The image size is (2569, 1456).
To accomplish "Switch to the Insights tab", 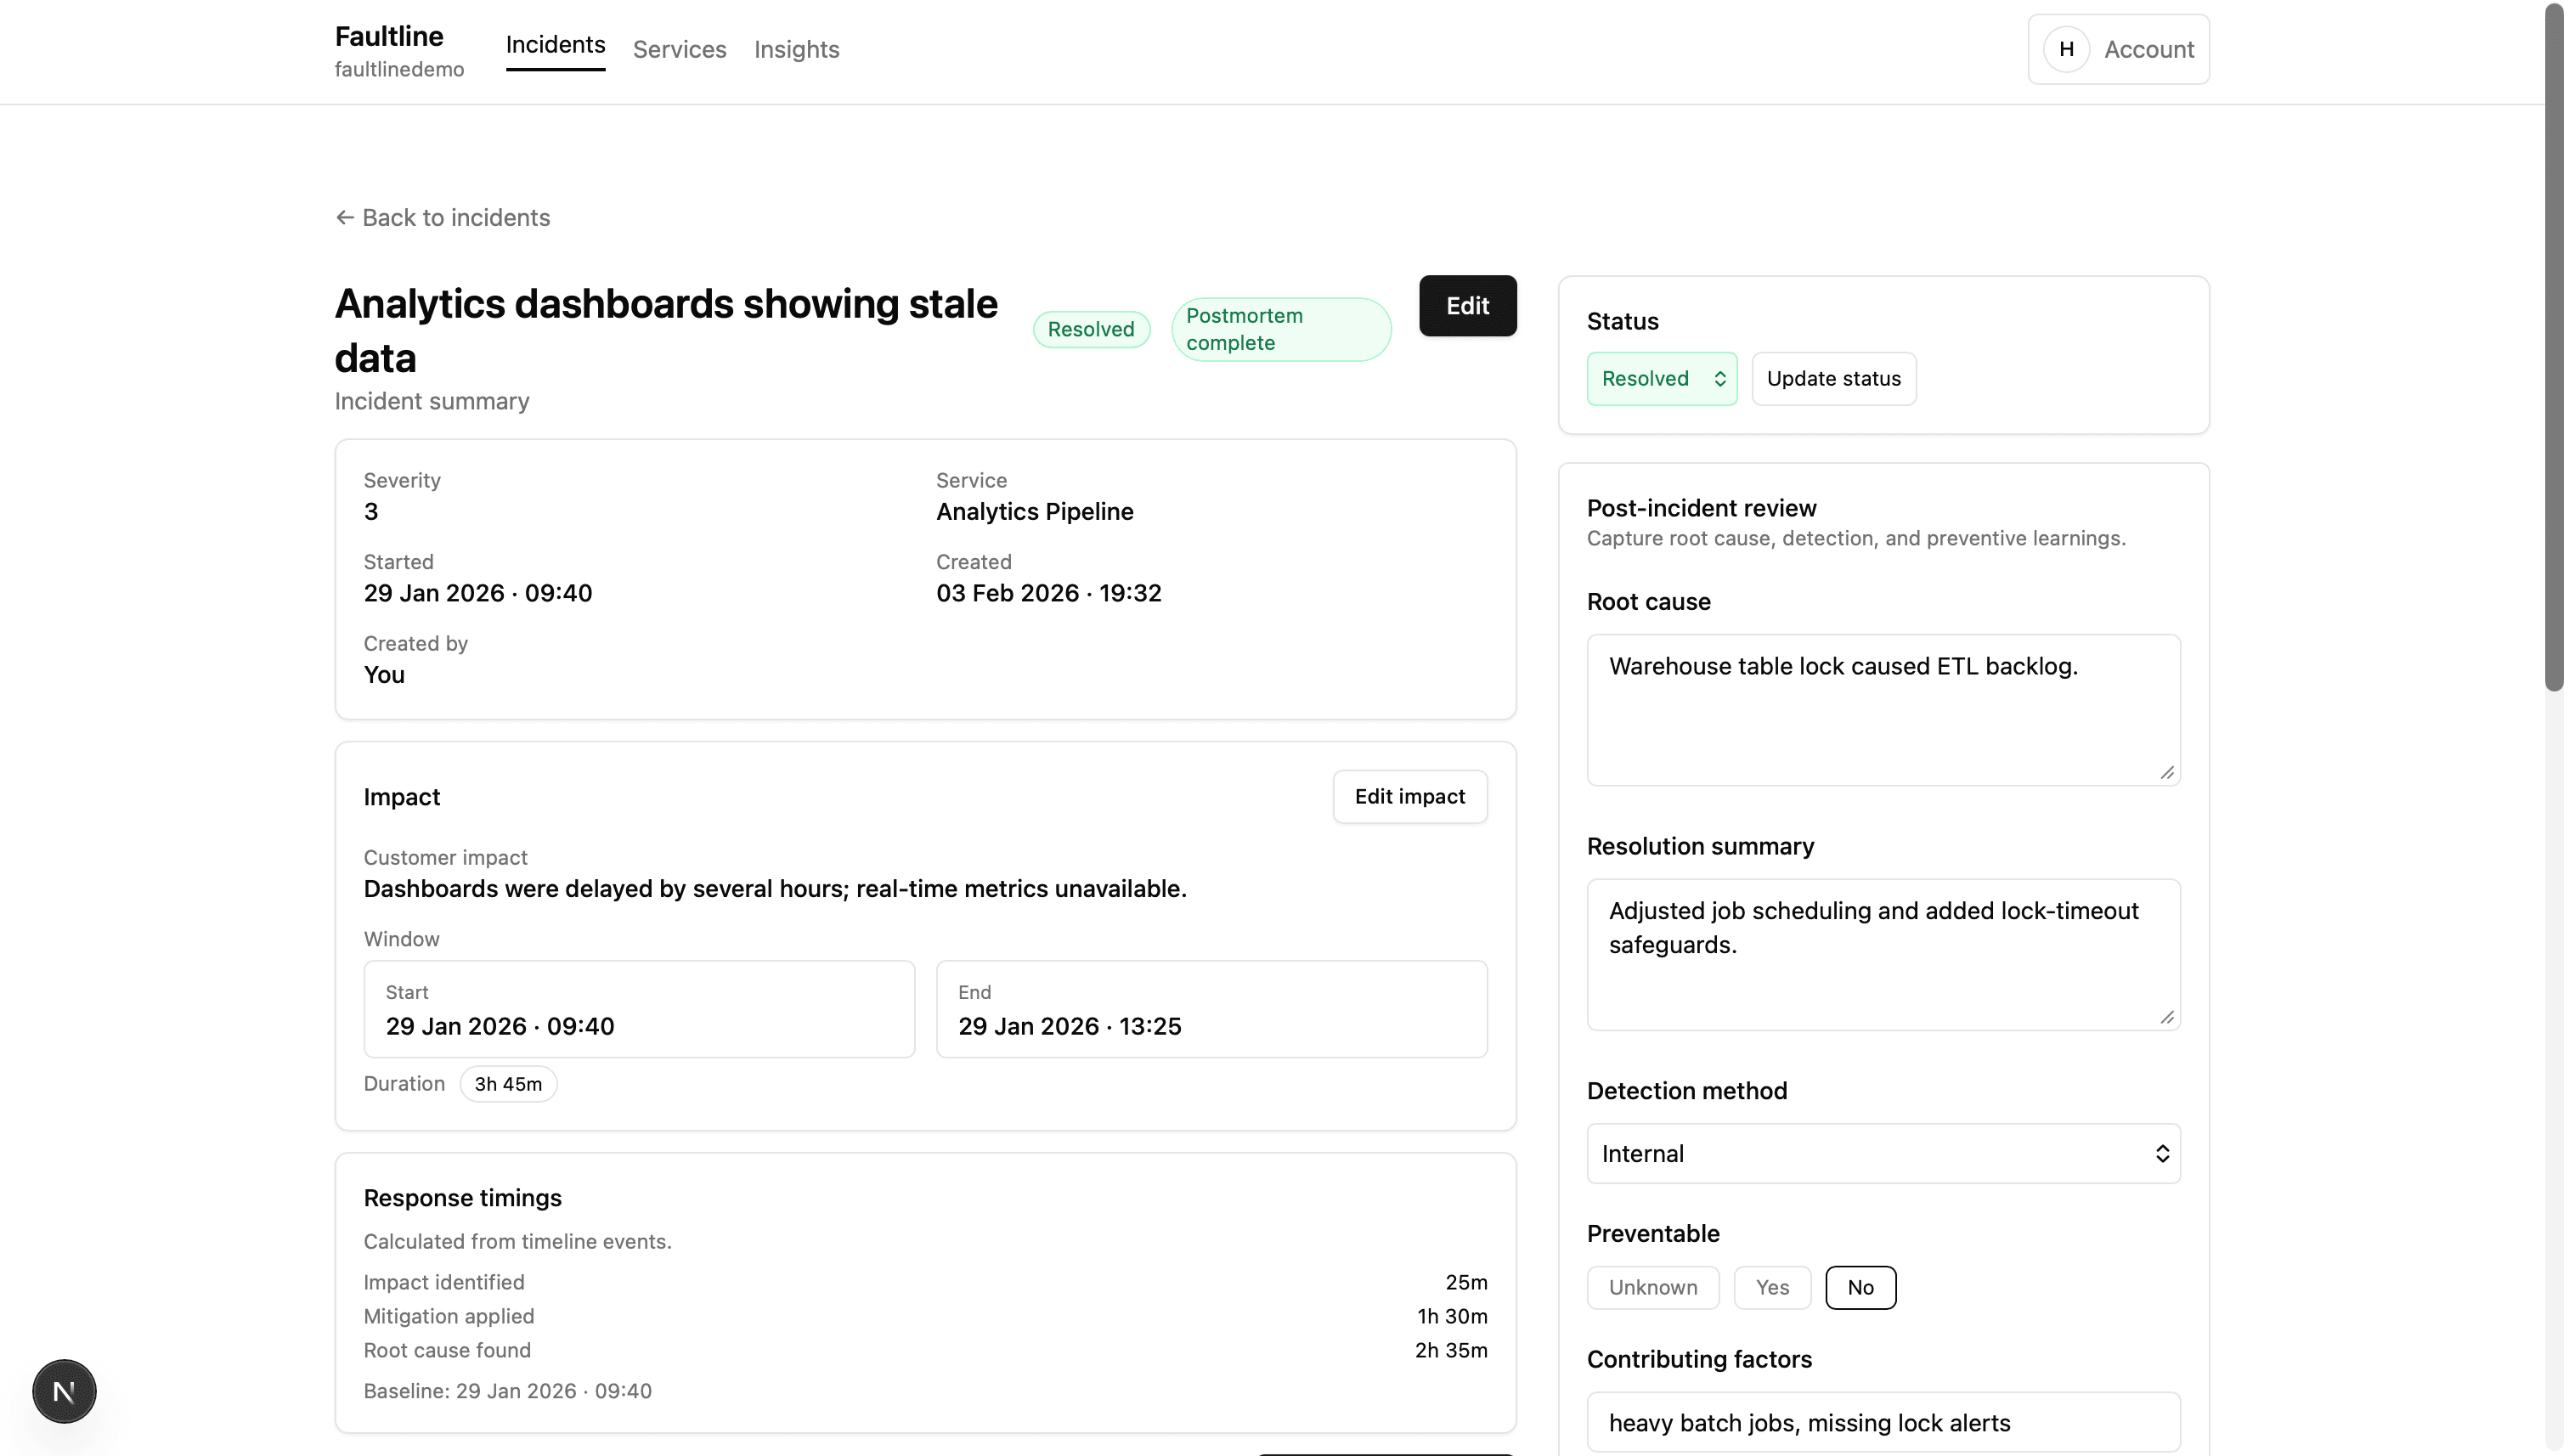I will tap(796, 49).
